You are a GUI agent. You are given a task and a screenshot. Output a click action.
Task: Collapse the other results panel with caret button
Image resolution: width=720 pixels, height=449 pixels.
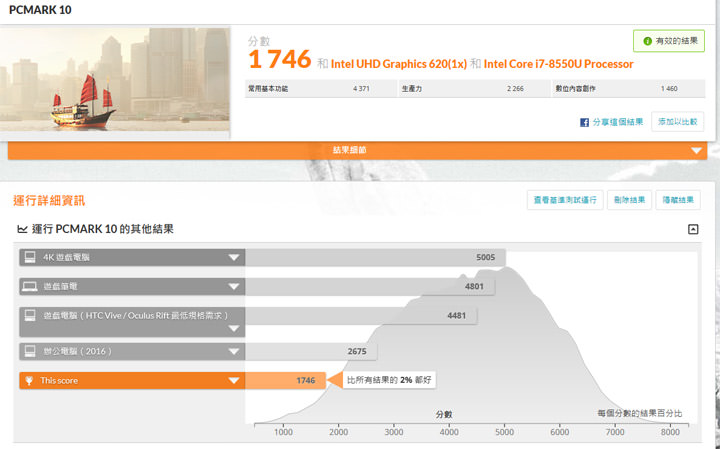[x=693, y=229]
